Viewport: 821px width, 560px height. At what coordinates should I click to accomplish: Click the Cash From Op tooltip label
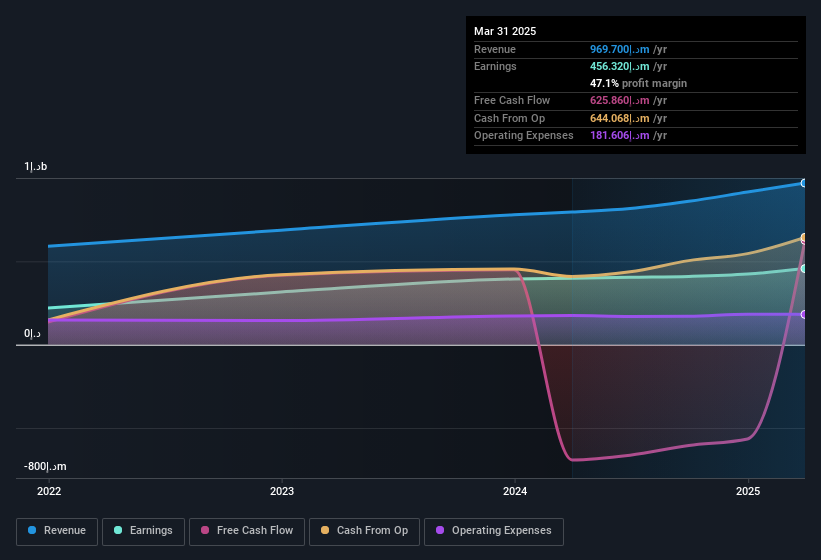(509, 118)
